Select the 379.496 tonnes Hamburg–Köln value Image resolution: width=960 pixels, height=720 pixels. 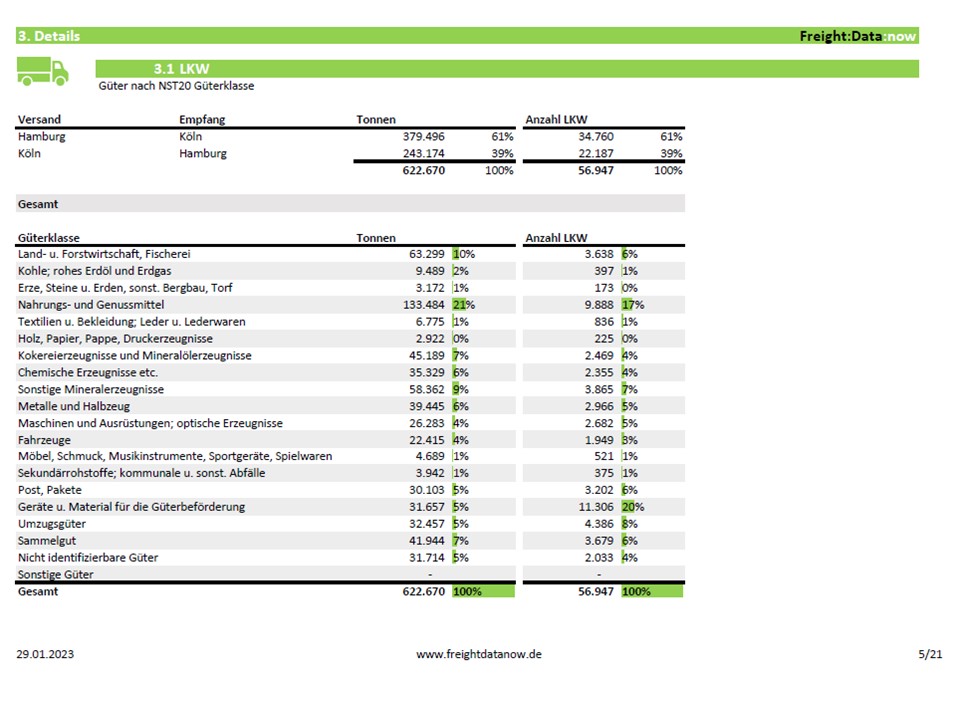point(423,137)
